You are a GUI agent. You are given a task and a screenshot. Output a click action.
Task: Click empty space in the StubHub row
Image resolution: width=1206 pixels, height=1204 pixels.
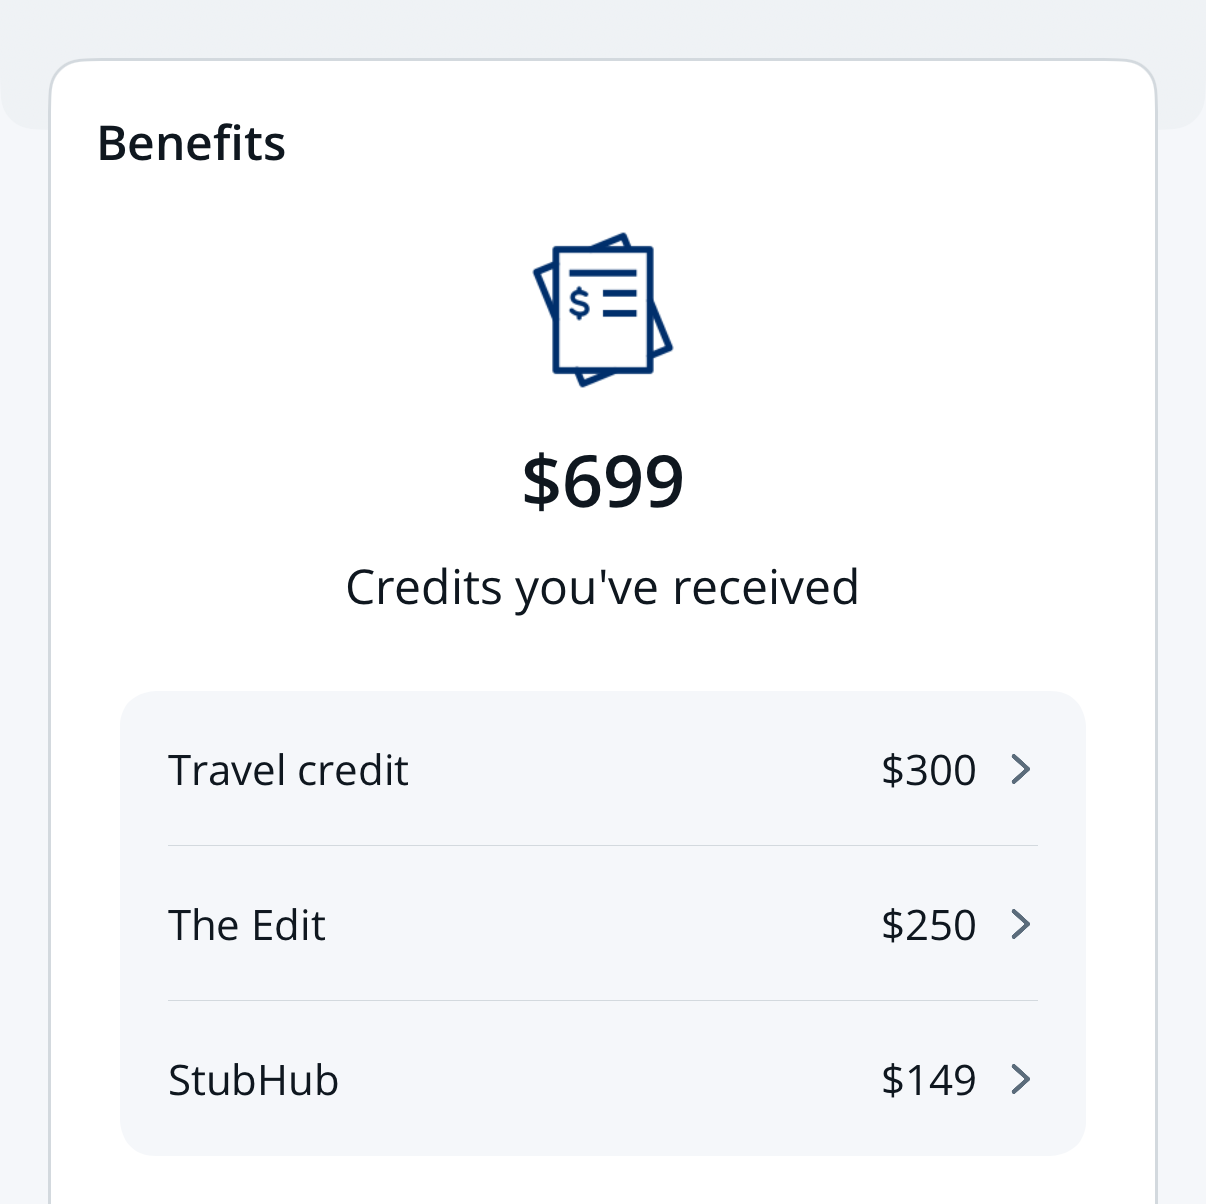tap(600, 1081)
